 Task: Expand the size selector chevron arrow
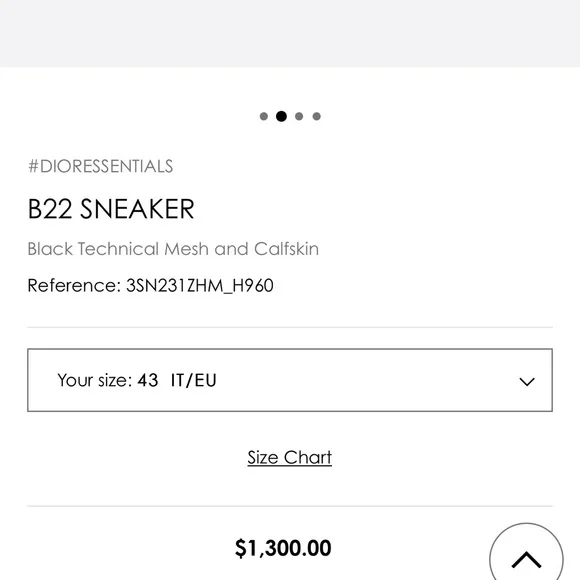pos(527,381)
